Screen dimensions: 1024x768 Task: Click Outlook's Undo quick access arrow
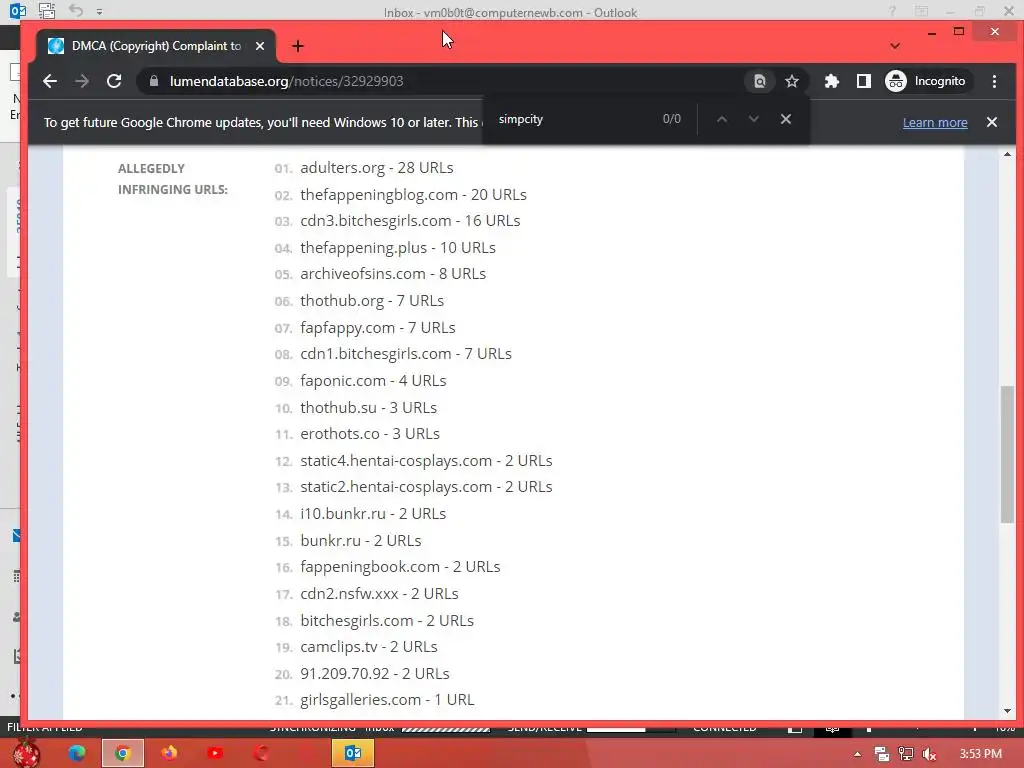(76, 11)
